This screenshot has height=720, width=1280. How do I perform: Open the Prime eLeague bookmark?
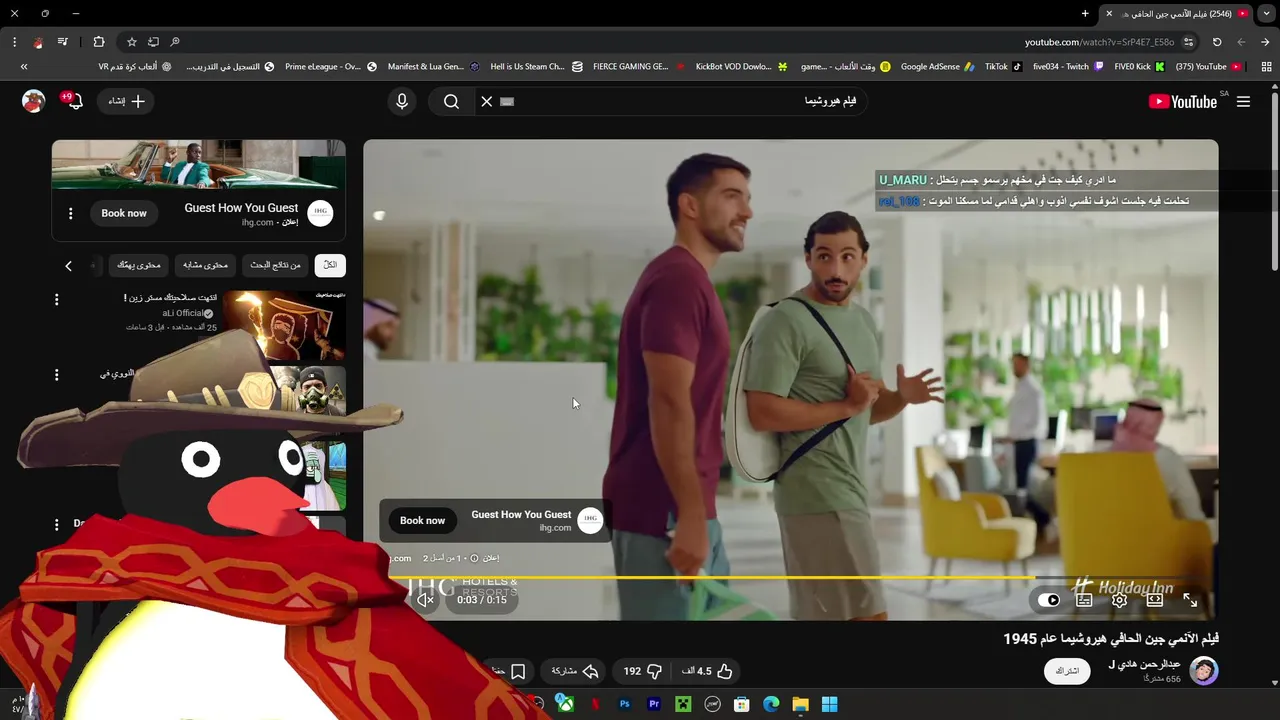[331, 67]
